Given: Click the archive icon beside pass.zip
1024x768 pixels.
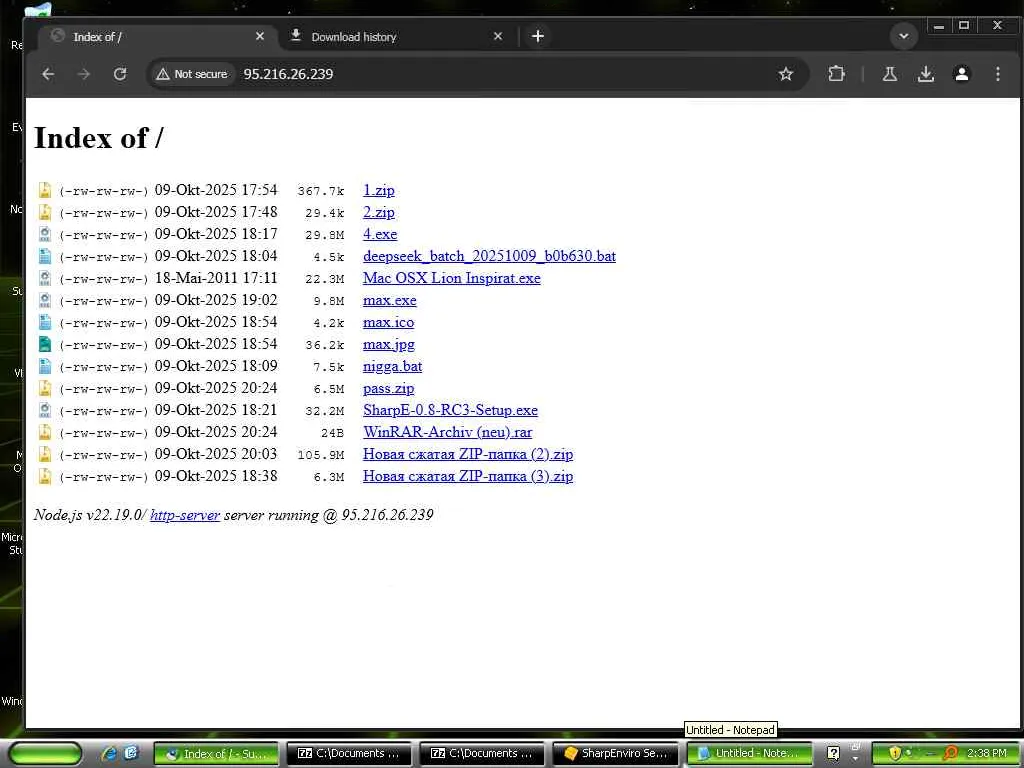Looking at the screenshot, I should coord(44,389).
